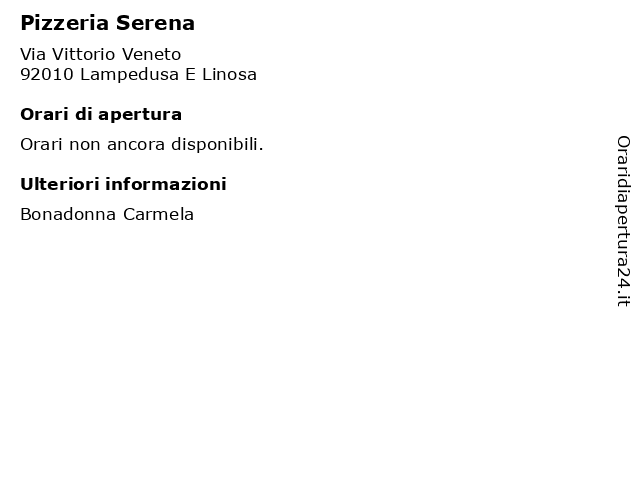Click the name Carmela
Viewport: 640px width, 480px height.
click(158, 215)
